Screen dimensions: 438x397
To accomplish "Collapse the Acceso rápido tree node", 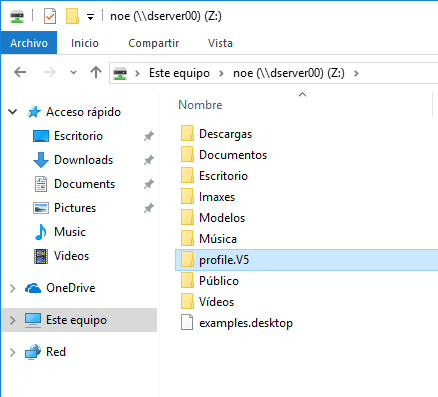I will [x=13, y=112].
